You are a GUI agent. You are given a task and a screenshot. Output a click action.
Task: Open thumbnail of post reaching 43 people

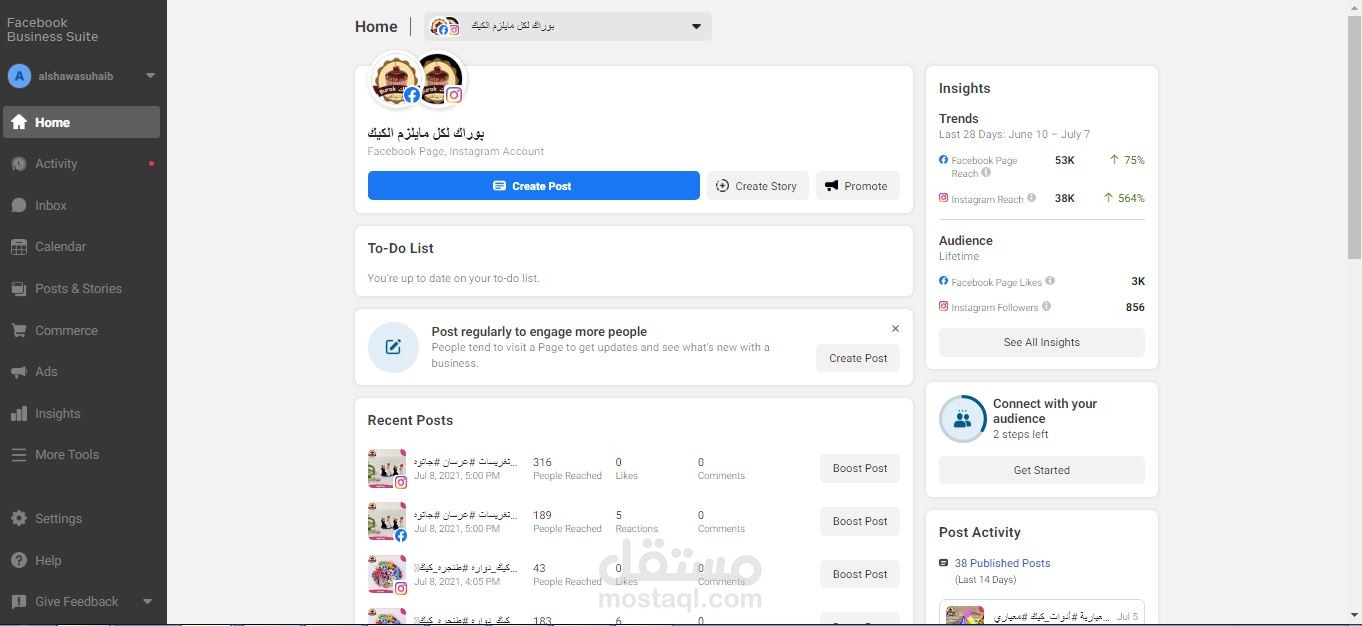(387, 574)
